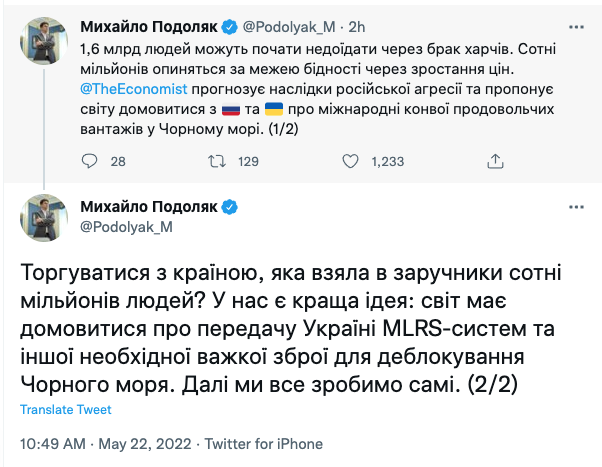Like the first tweet via heart icon
The image size is (602, 467).
349,161
